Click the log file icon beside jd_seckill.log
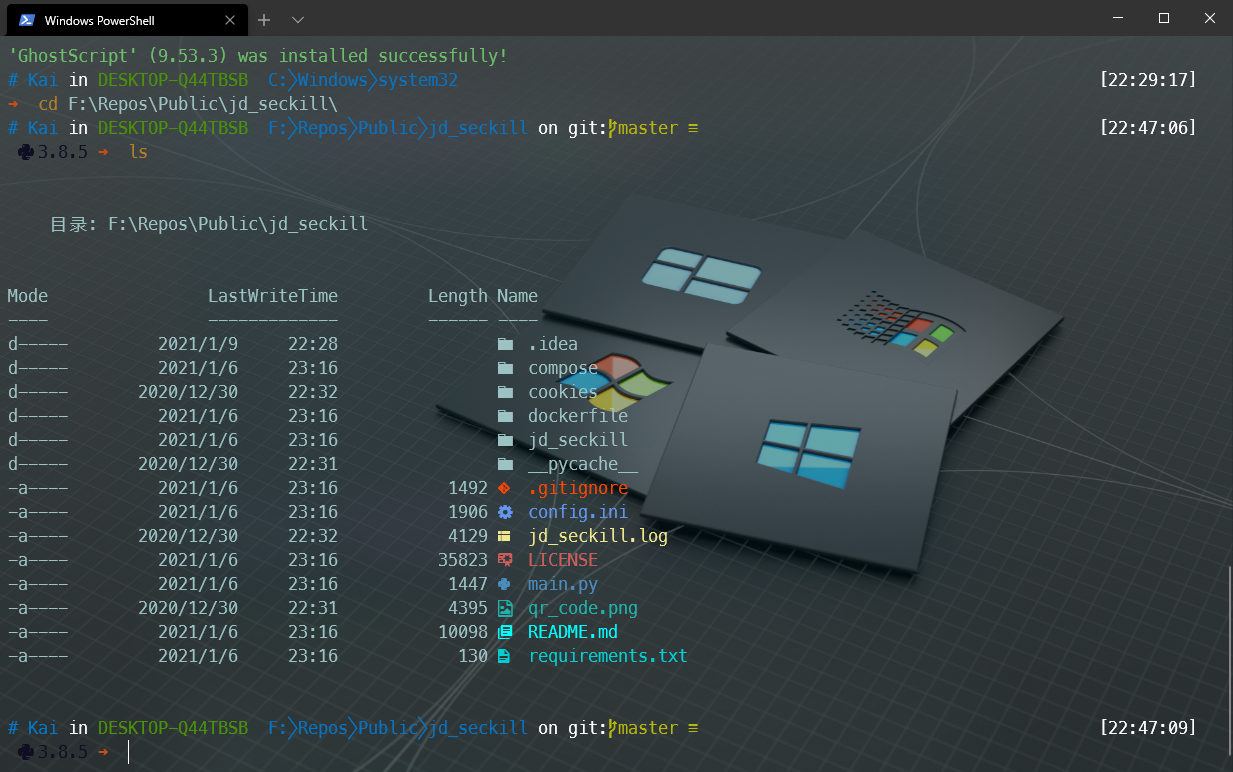Image resolution: width=1233 pixels, height=772 pixels. pyautogui.click(x=505, y=536)
